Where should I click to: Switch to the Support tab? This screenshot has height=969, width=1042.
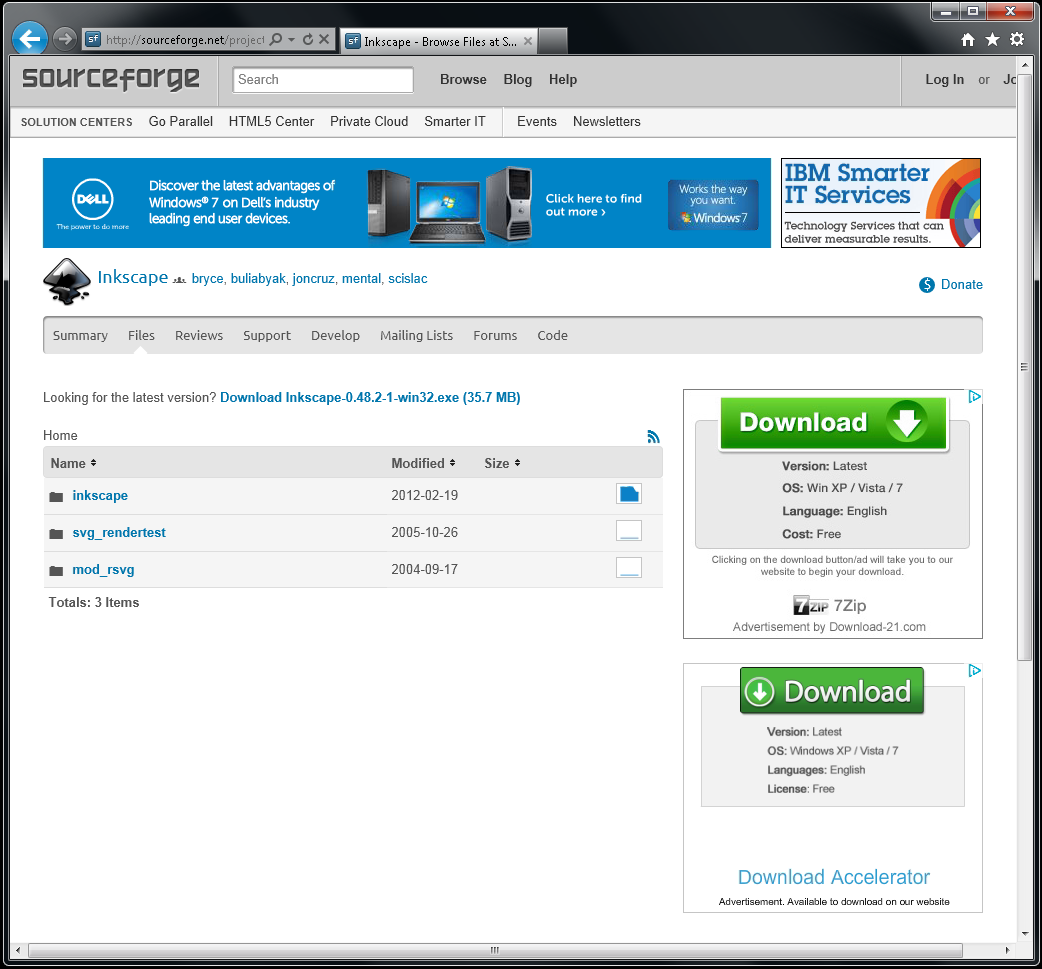click(x=266, y=336)
